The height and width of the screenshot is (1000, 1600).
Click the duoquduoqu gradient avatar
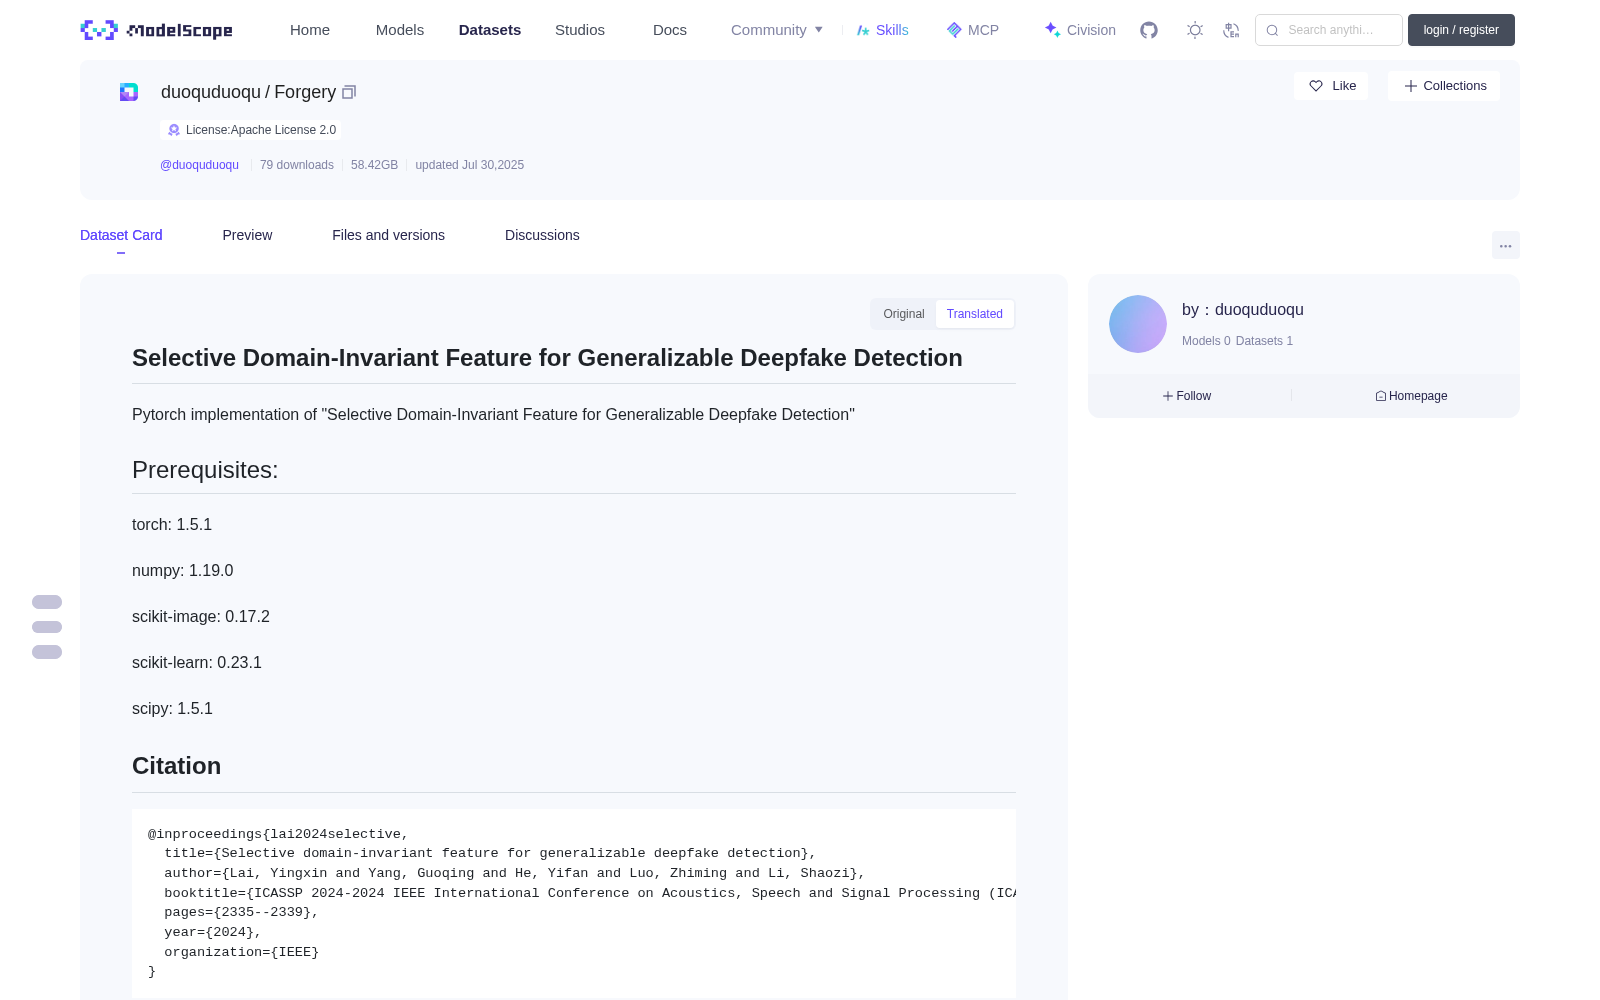pyautogui.click(x=1138, y=324)
